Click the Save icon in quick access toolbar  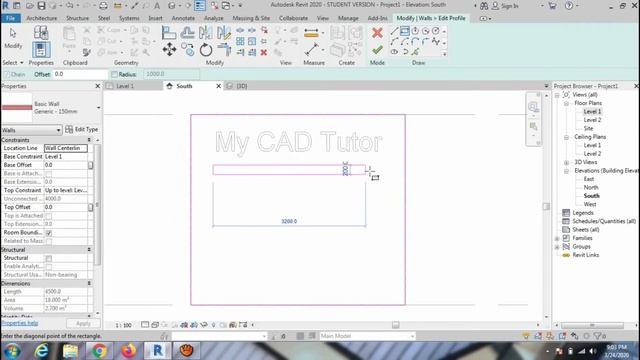tap(41, 6)
